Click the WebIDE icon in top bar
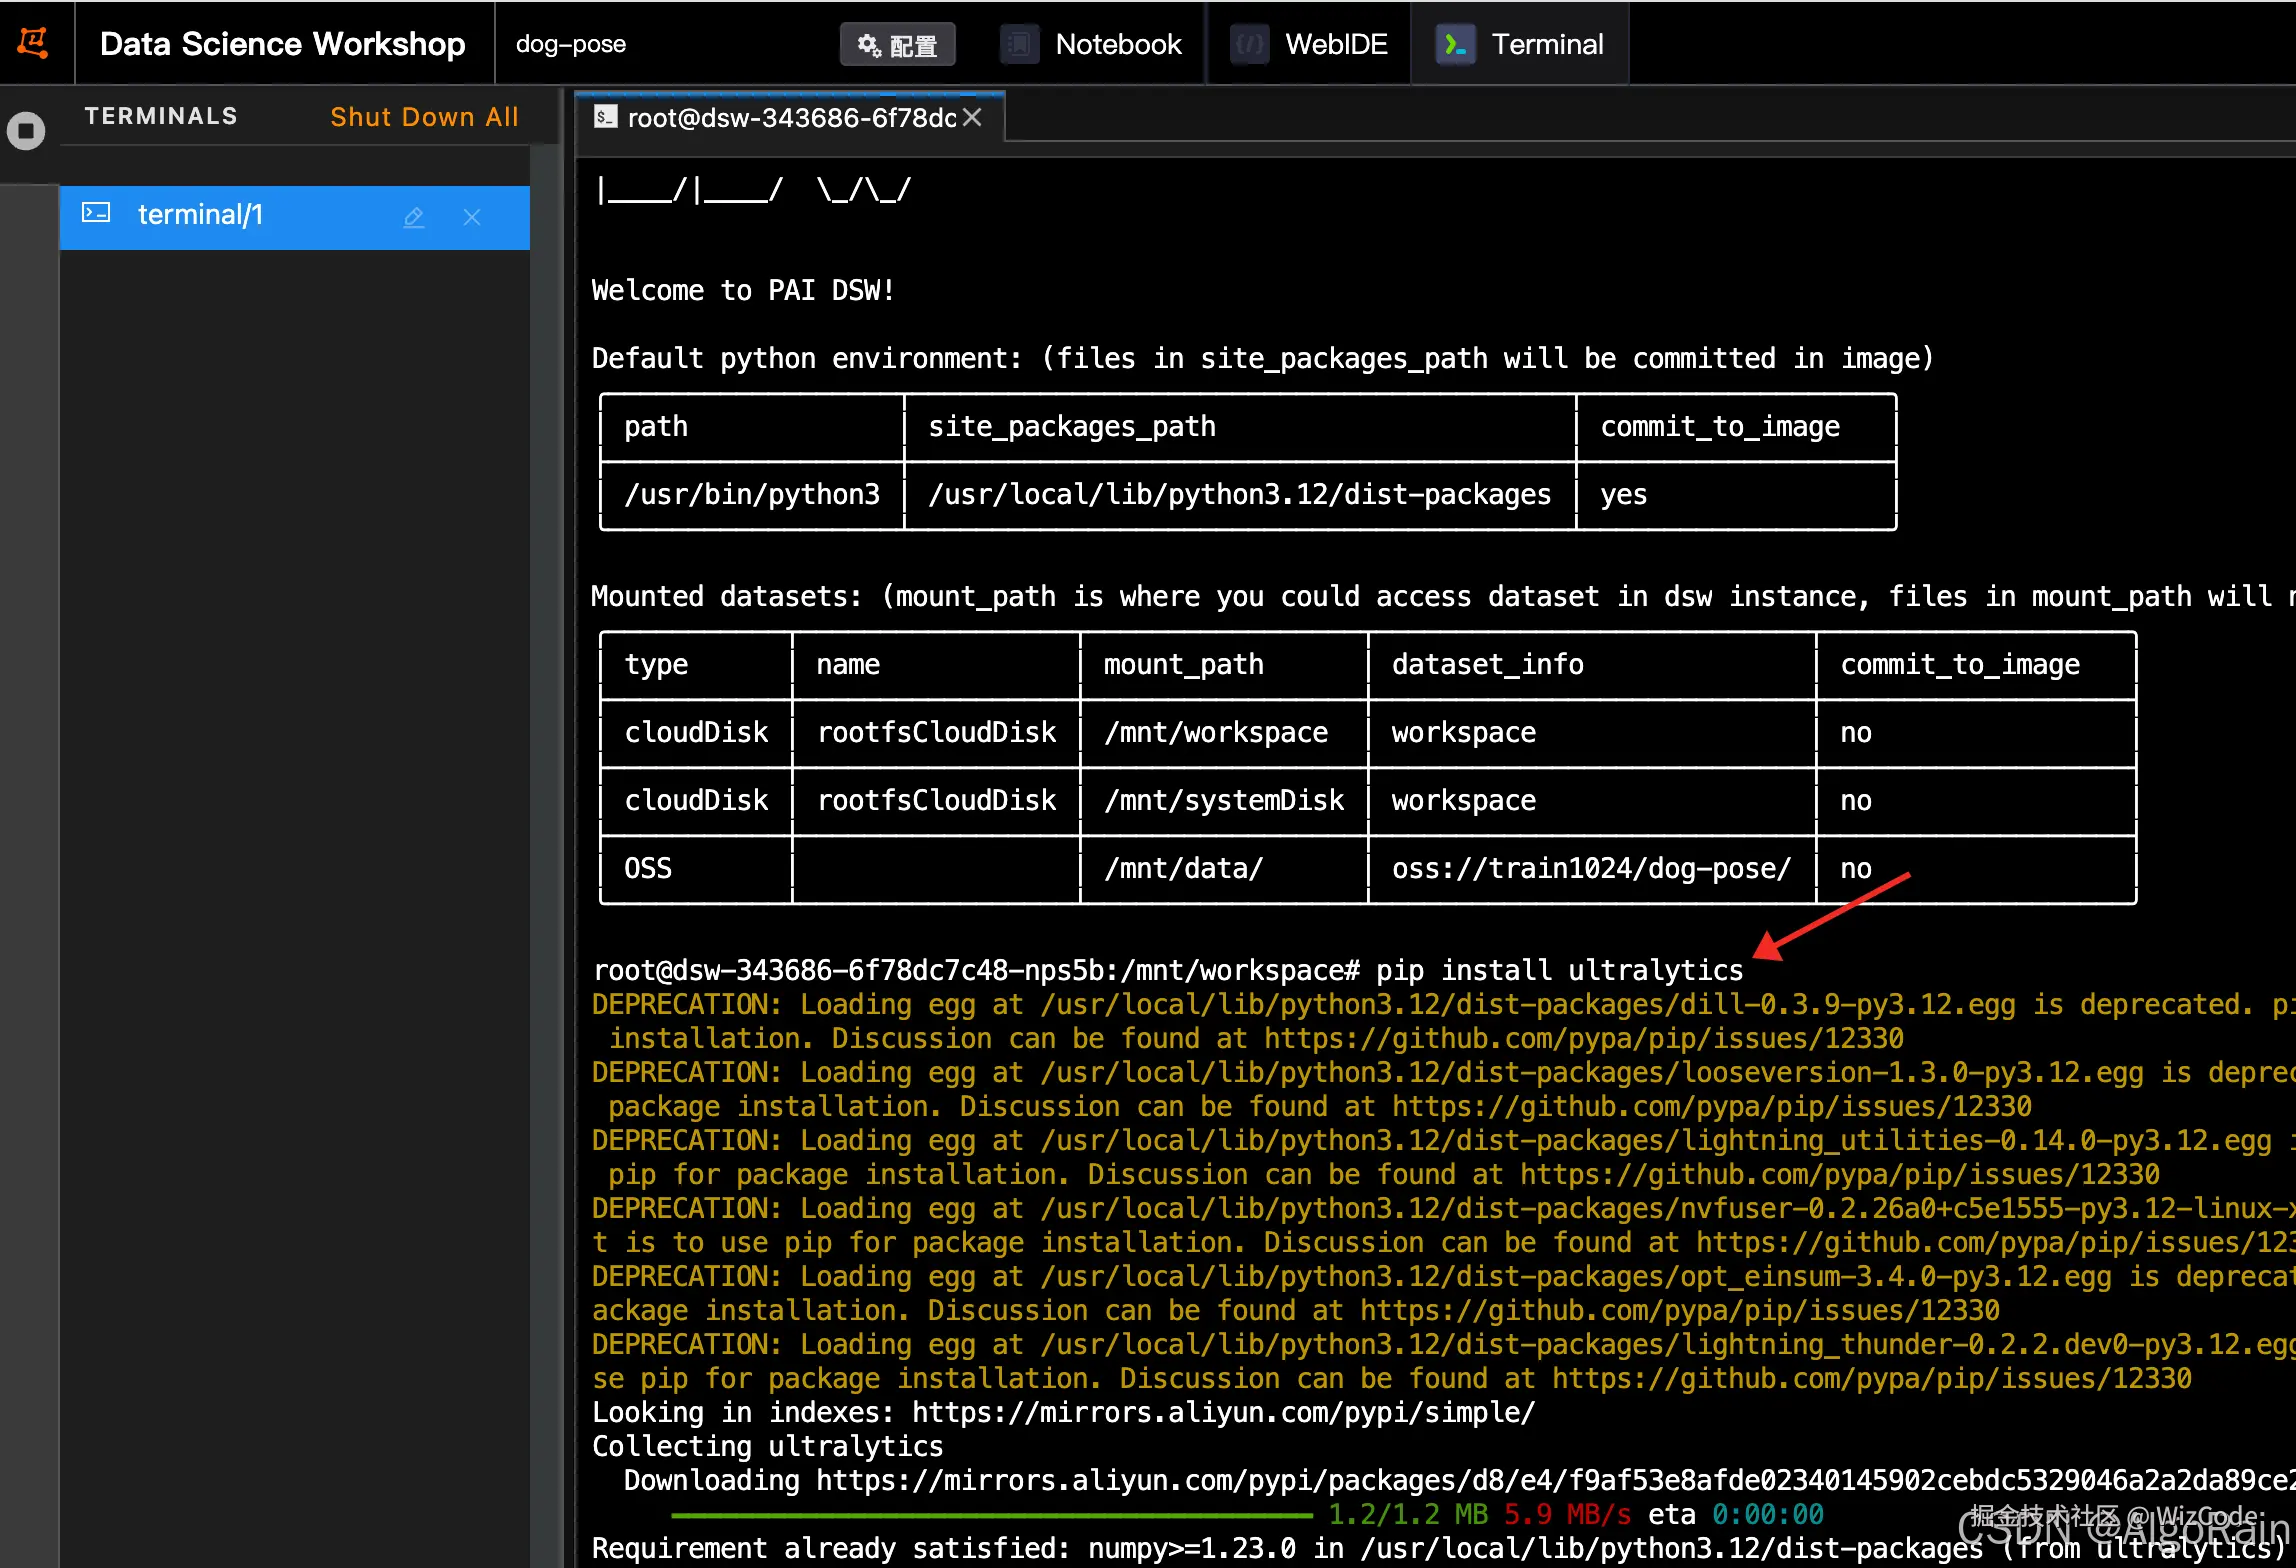2296x1568 pixels. pos(1249,45)
